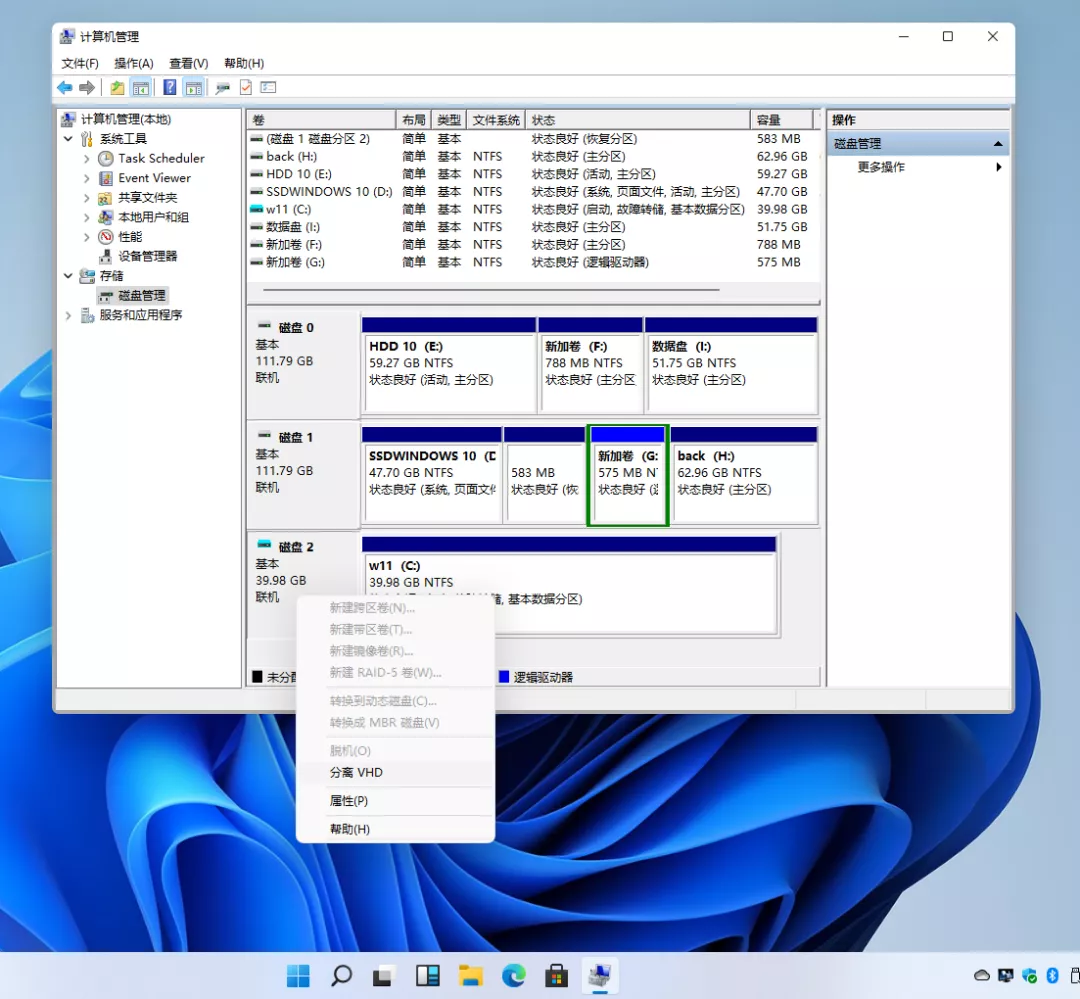Click the Microsoft Edge taskbar icon

[513, 975]
